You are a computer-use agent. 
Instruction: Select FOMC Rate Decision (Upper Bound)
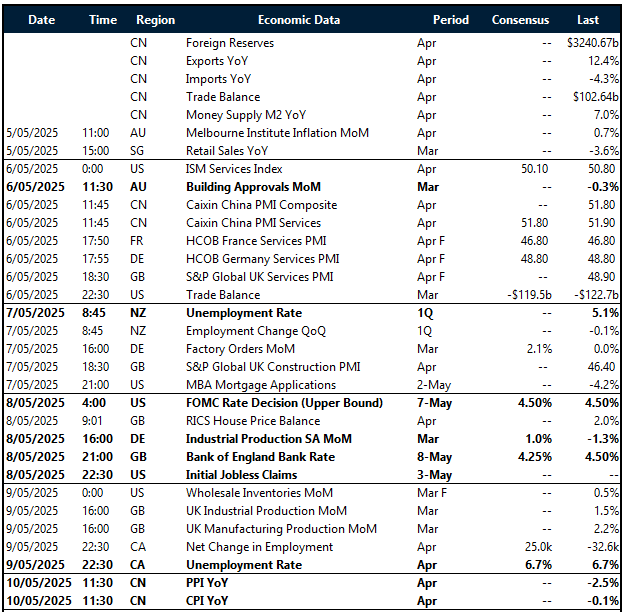tap(284, 403)
